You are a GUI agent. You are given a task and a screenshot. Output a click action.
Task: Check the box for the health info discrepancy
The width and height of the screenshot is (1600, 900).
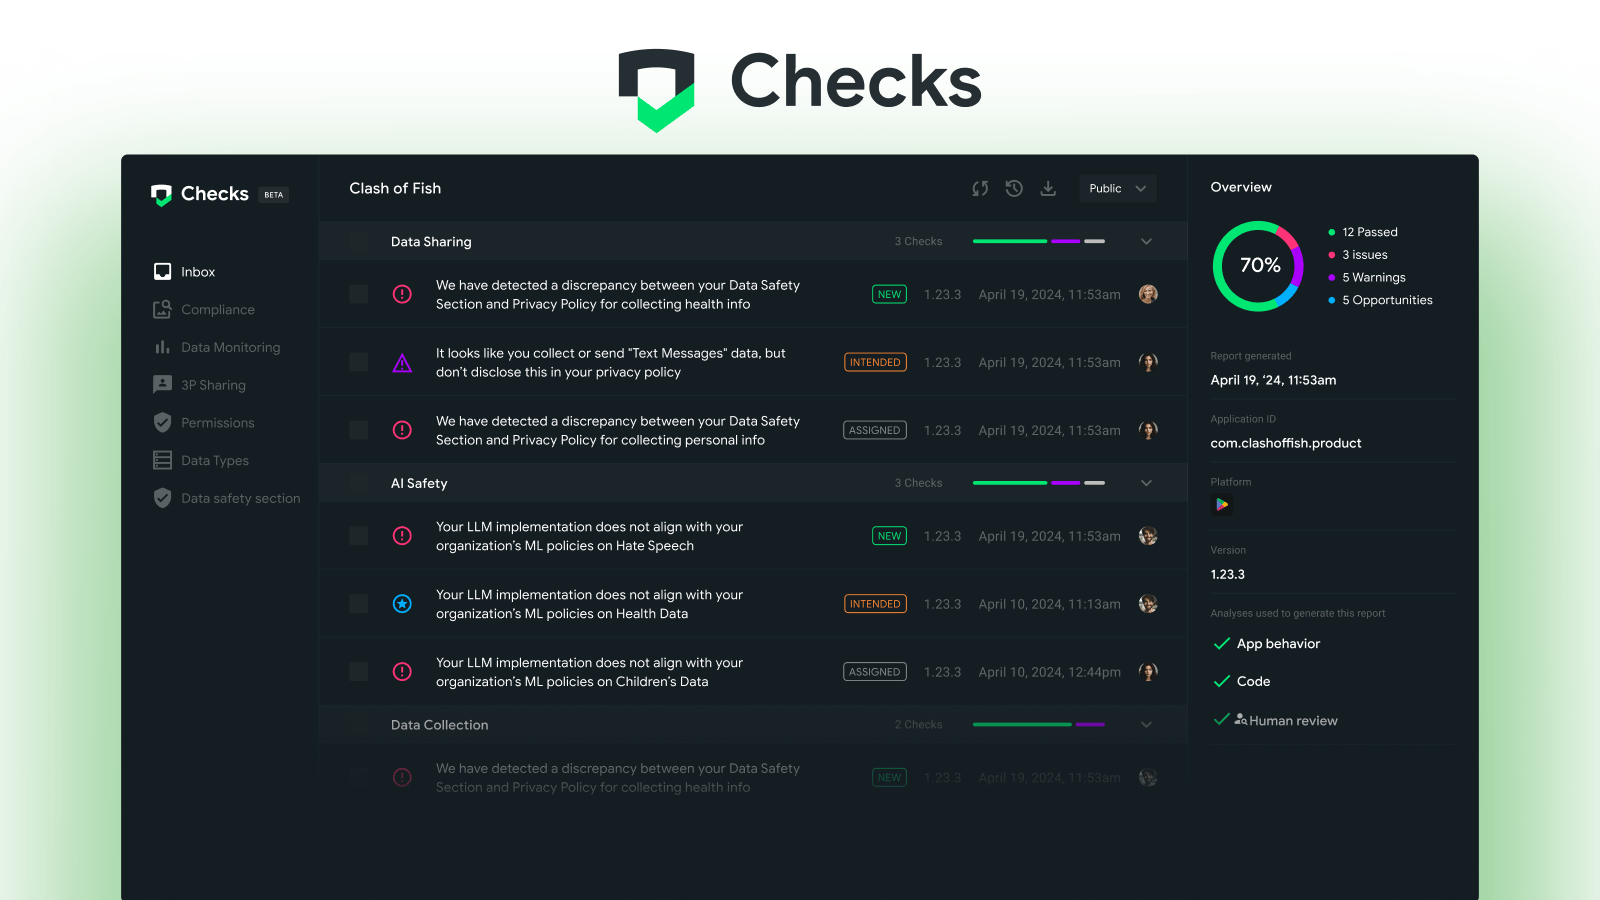(x=359, y=294)
